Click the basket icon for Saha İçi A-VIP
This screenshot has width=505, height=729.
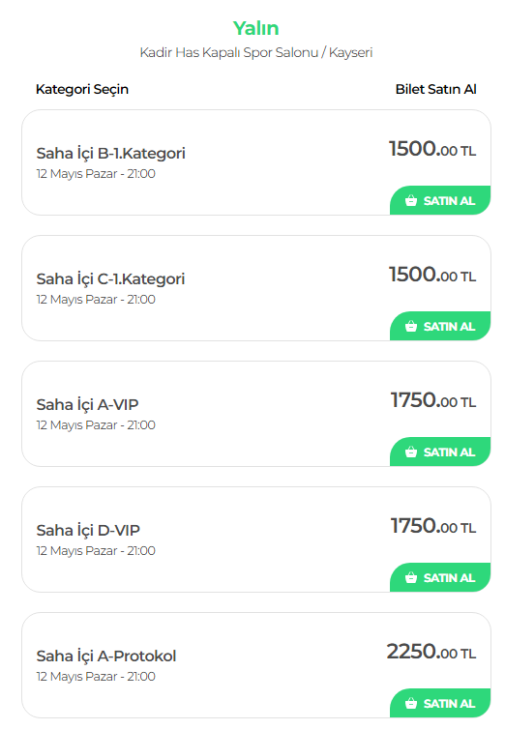[411, 452]
